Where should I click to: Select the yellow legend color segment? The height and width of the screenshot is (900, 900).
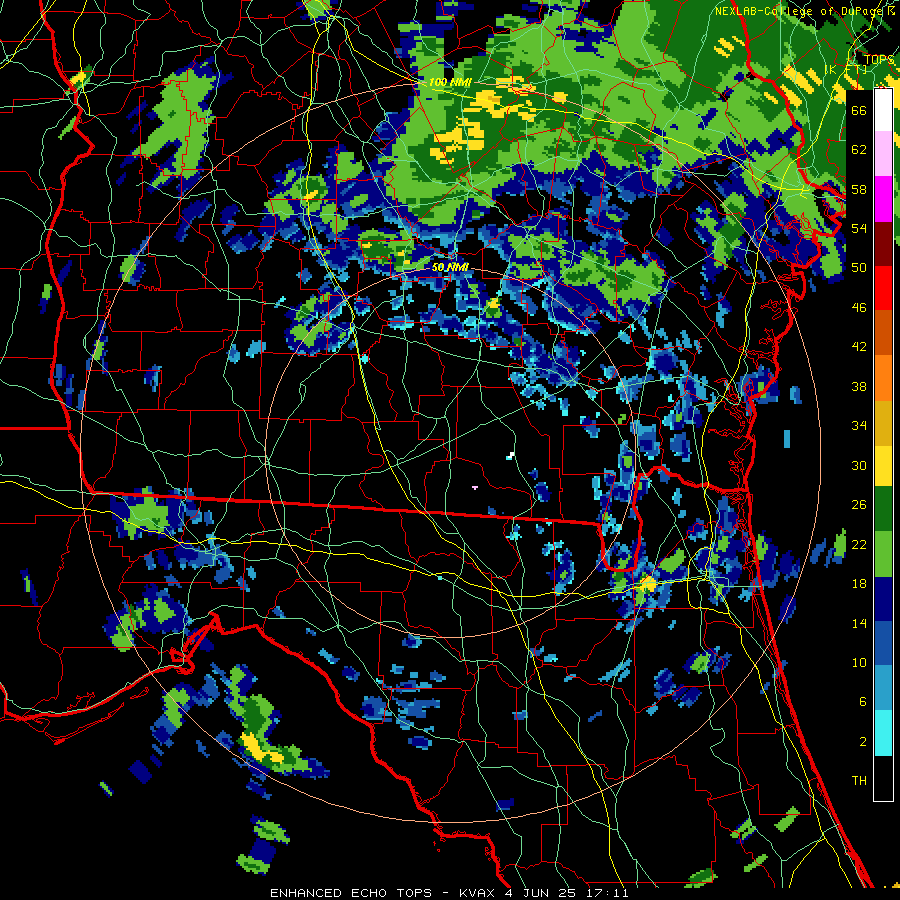883,466
